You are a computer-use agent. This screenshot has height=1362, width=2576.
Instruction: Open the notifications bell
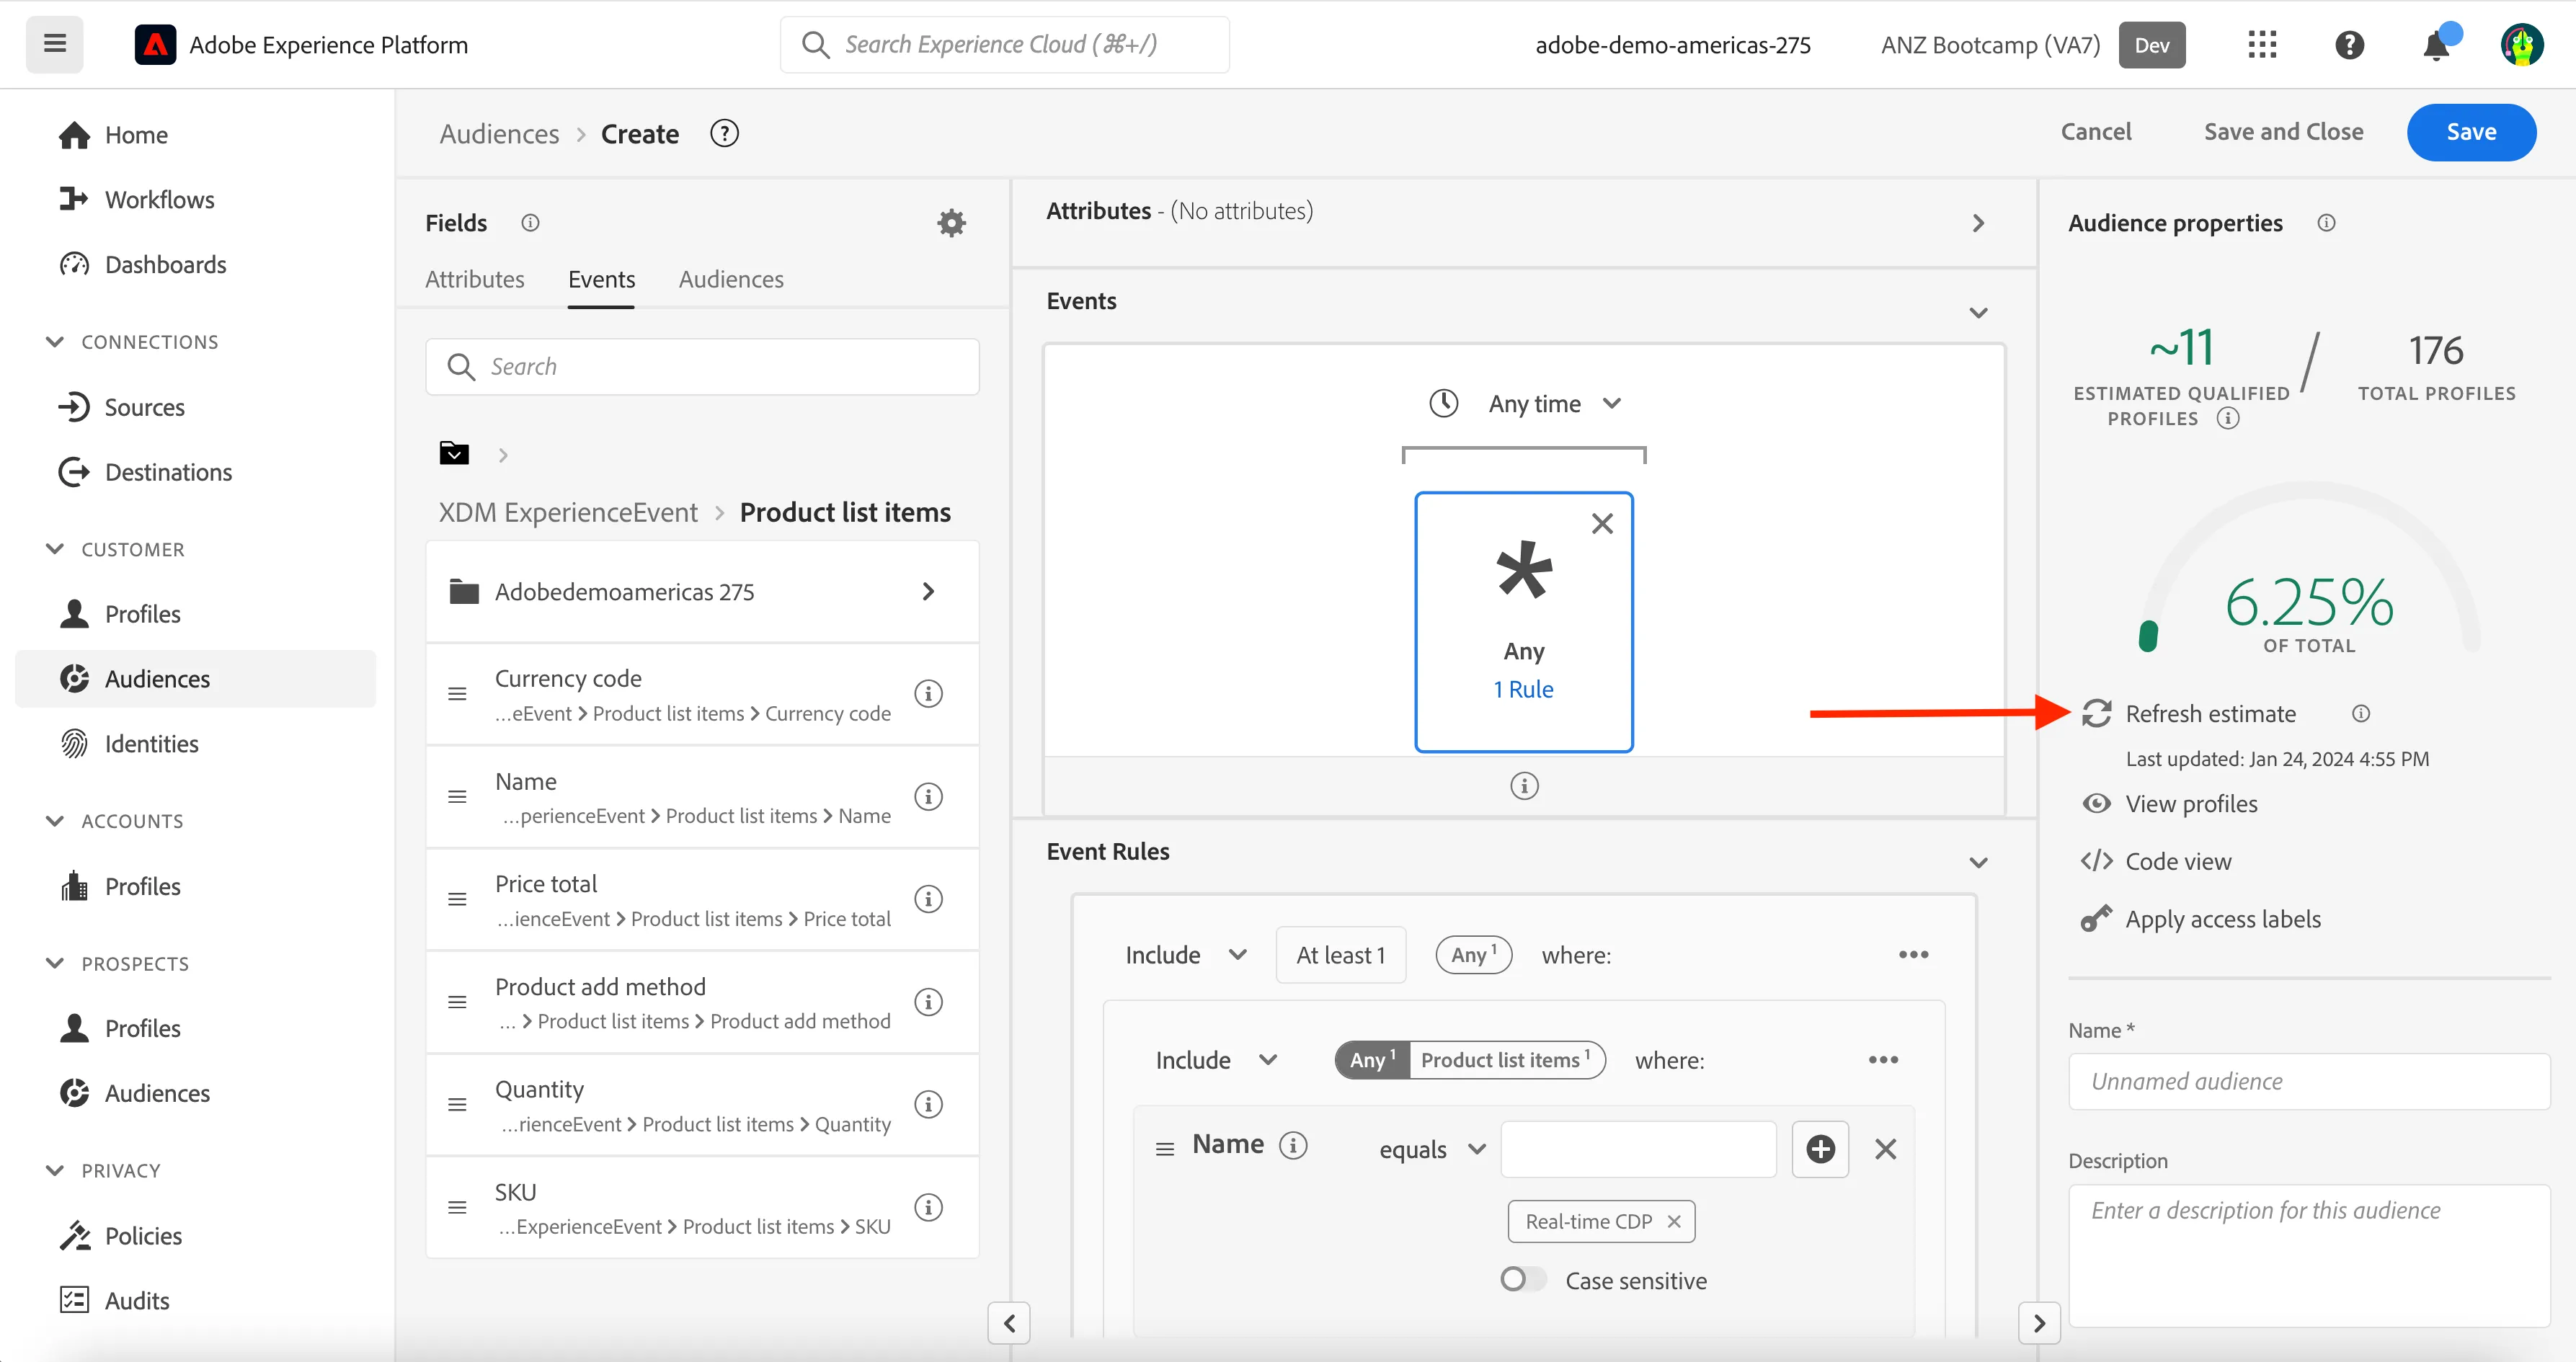2436,45
